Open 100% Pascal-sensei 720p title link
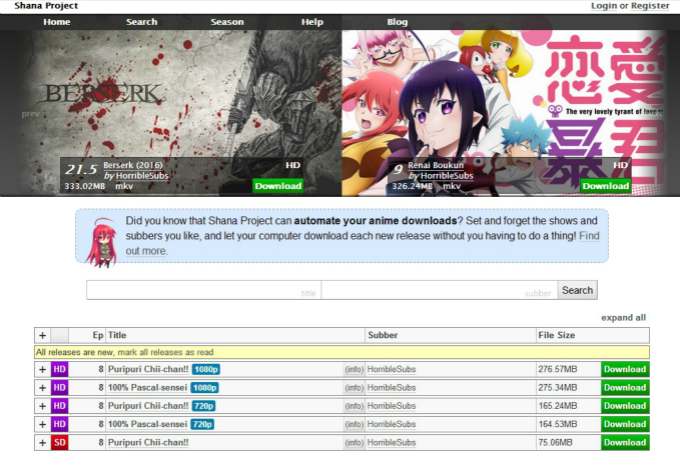This screenshot has width=680, height=452. pyautogui.click(x=147, y=424)
